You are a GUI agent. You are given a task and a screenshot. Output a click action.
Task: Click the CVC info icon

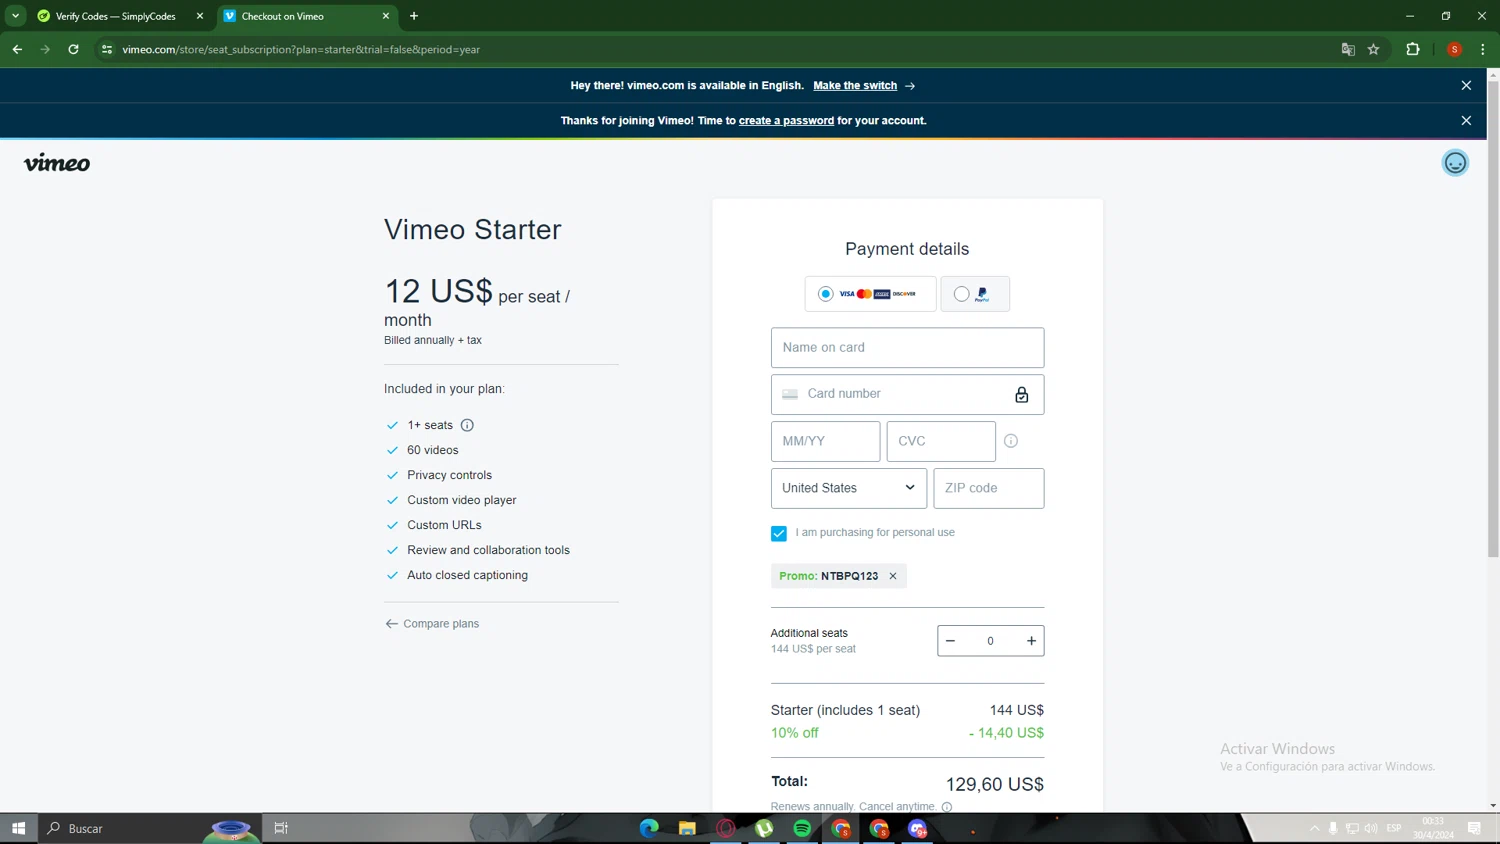[1011, 441]
